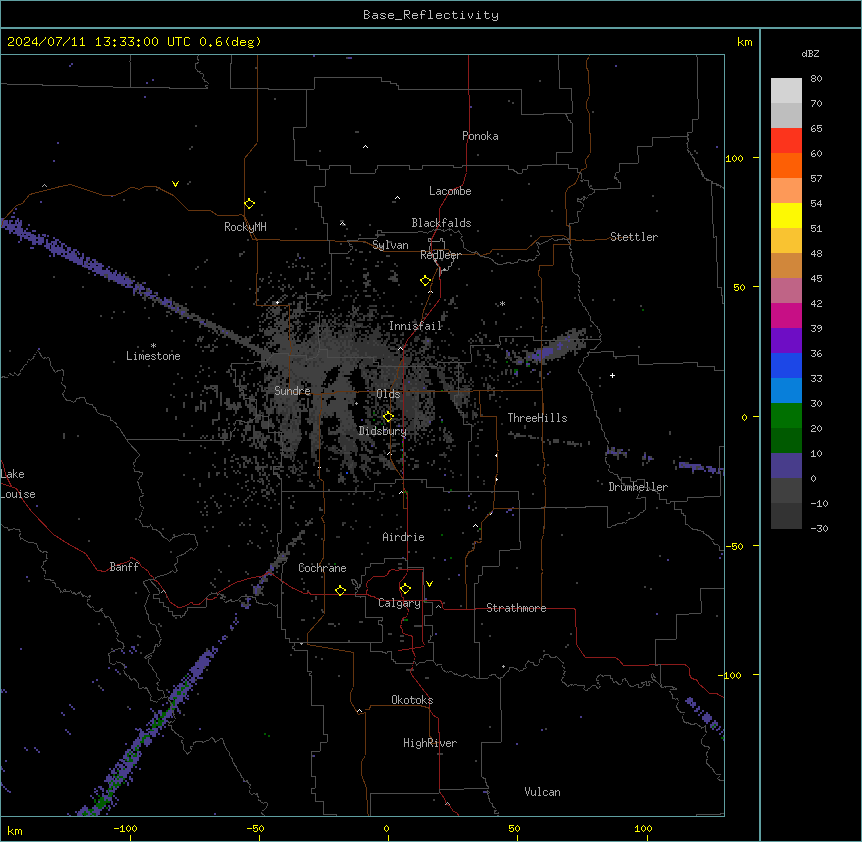Image resolution: width=862 pixels, height=842 pixels.
Task: Click the Stettler town label
Action: pos(634,237)
